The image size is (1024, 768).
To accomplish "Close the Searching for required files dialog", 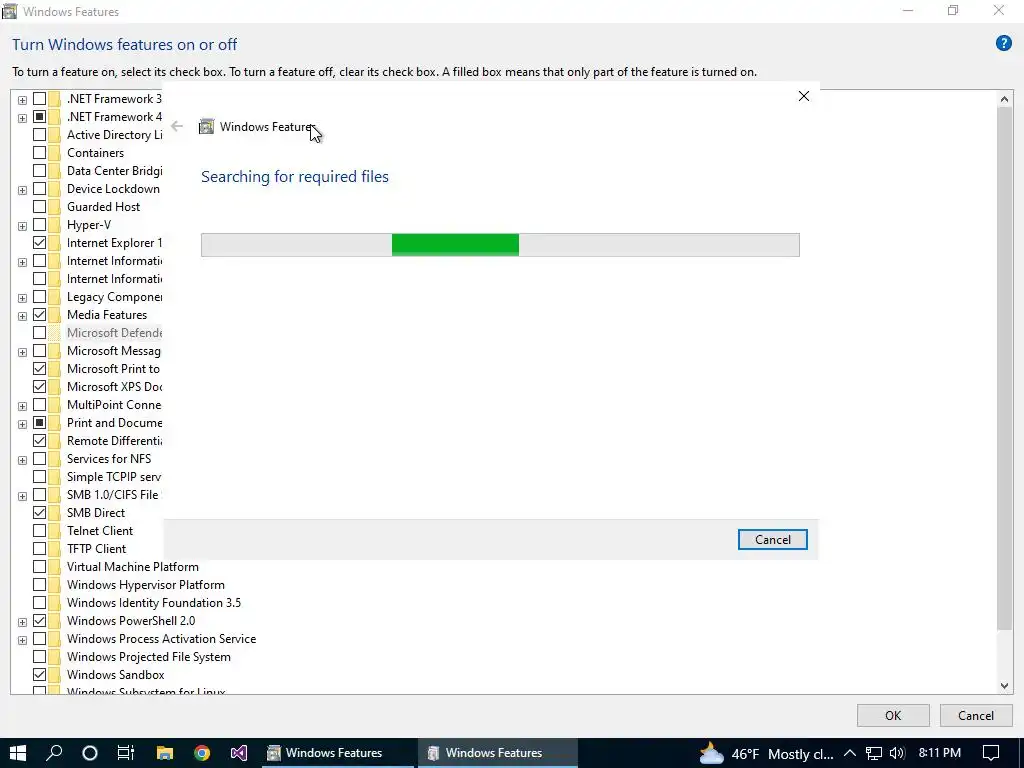I will pyautogui.click(x=804, y=96).
